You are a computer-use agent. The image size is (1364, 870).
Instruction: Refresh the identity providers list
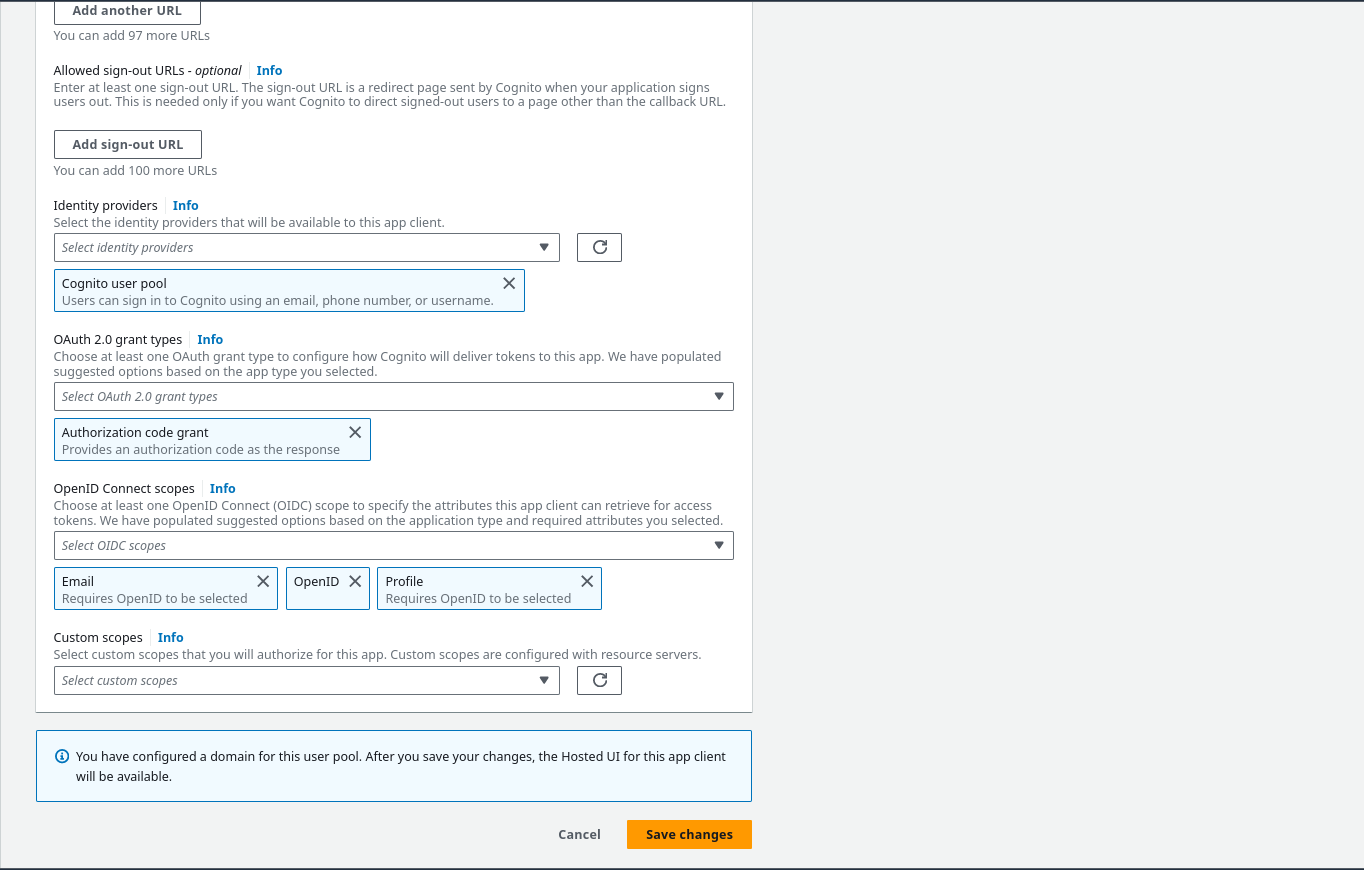pos(599,247)
